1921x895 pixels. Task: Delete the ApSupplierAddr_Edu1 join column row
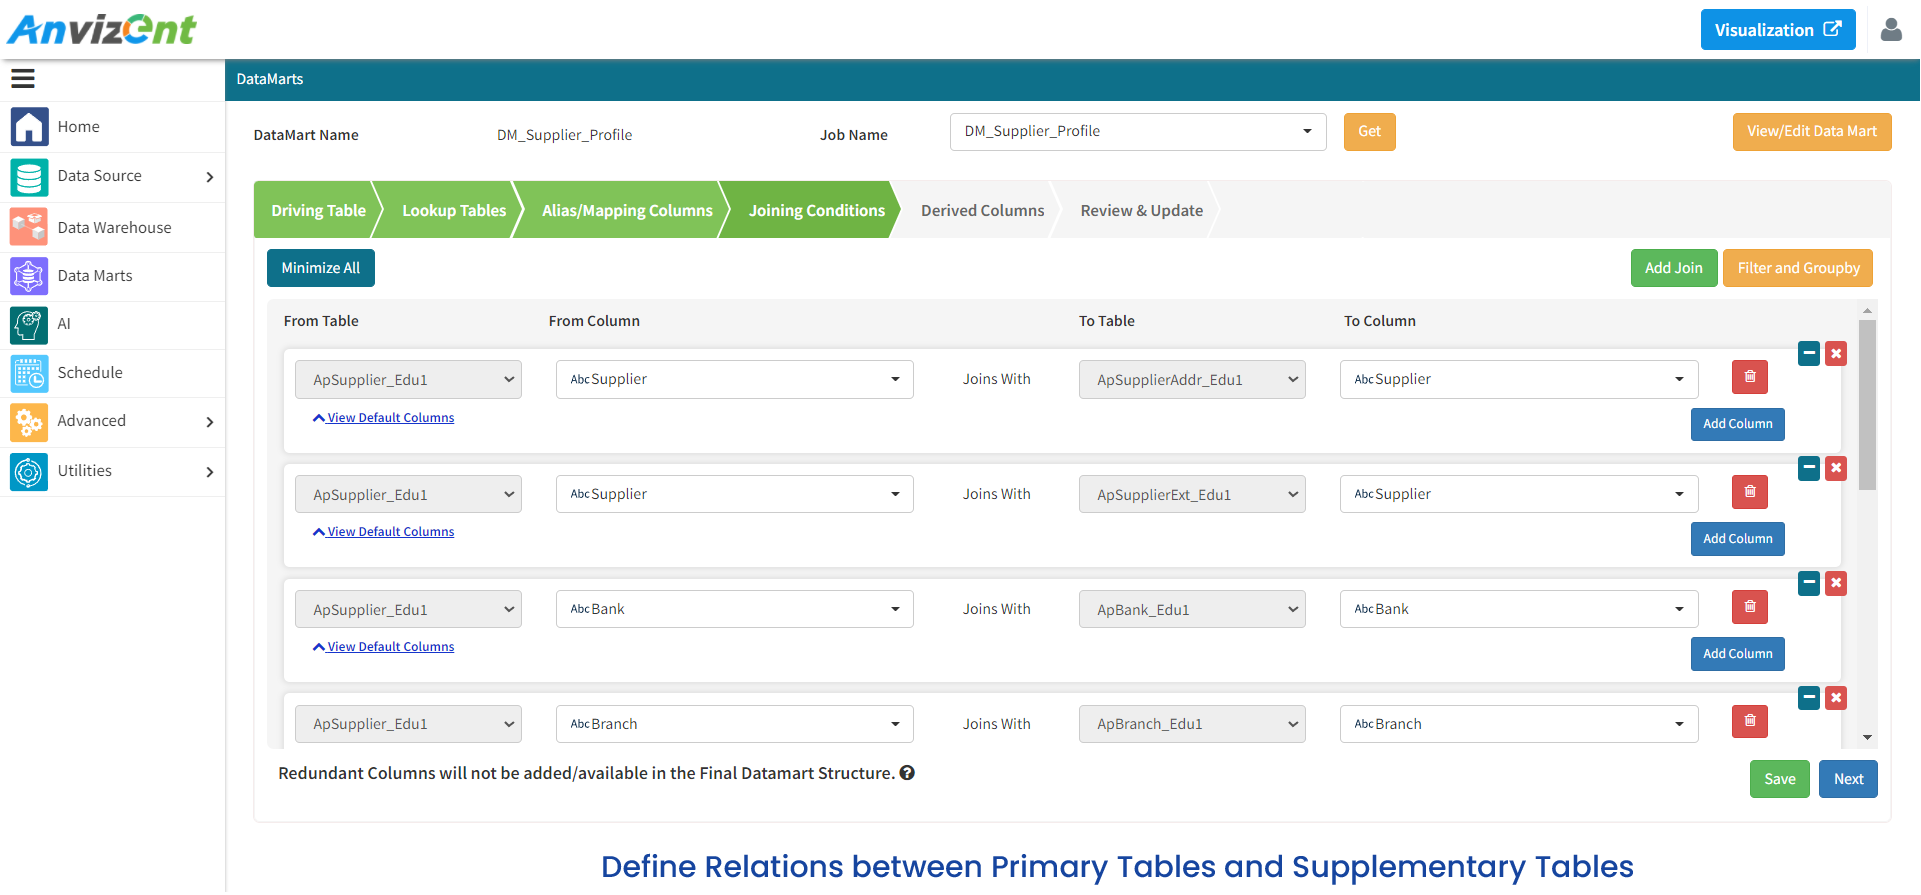[1750, 377]
